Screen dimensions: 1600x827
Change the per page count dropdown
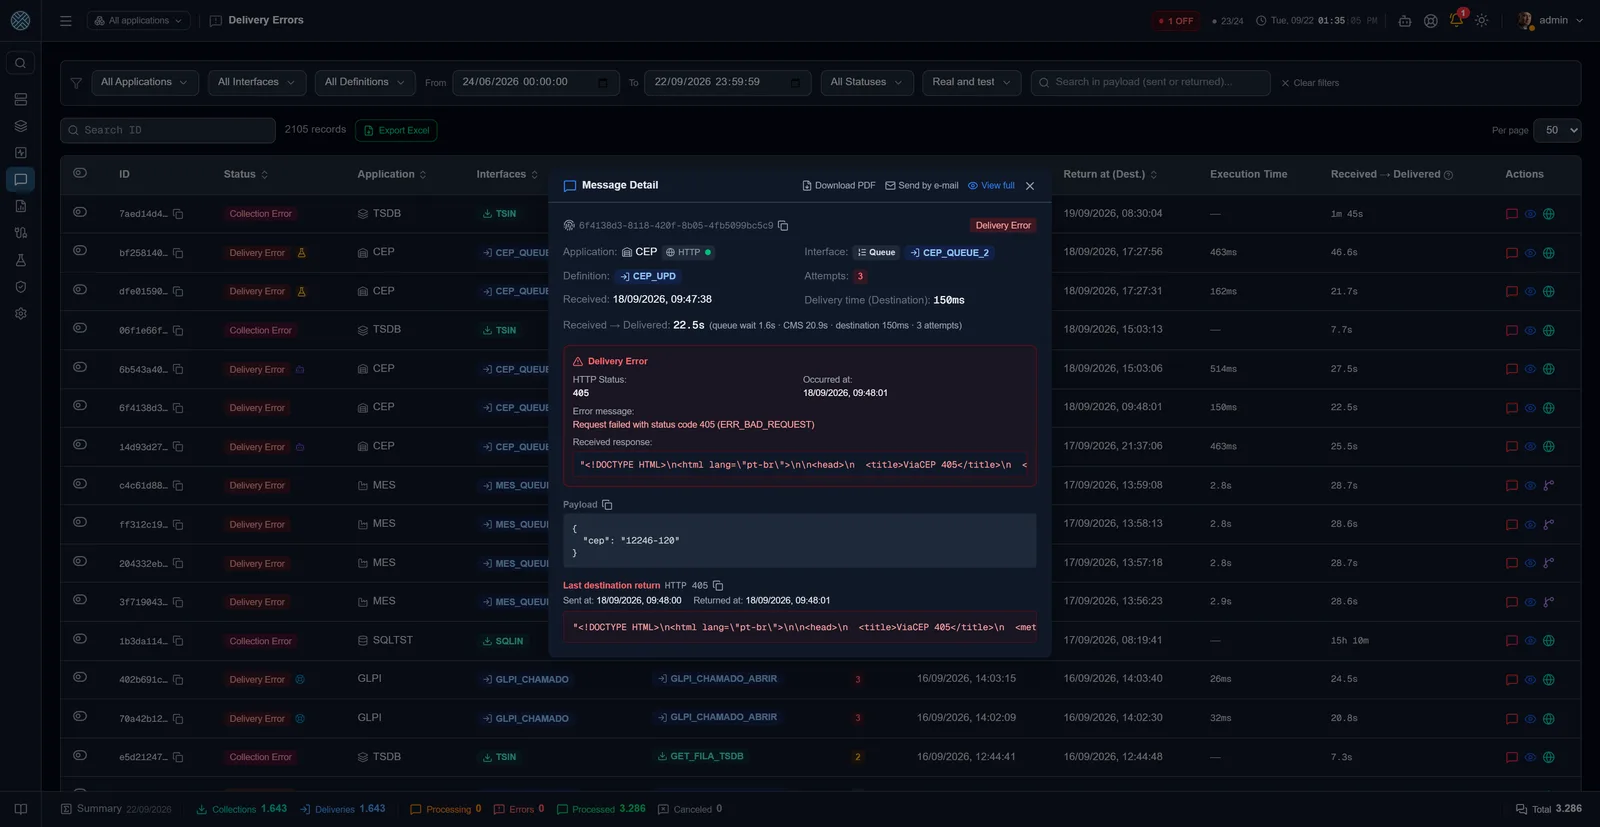[x=1558, y=130]
